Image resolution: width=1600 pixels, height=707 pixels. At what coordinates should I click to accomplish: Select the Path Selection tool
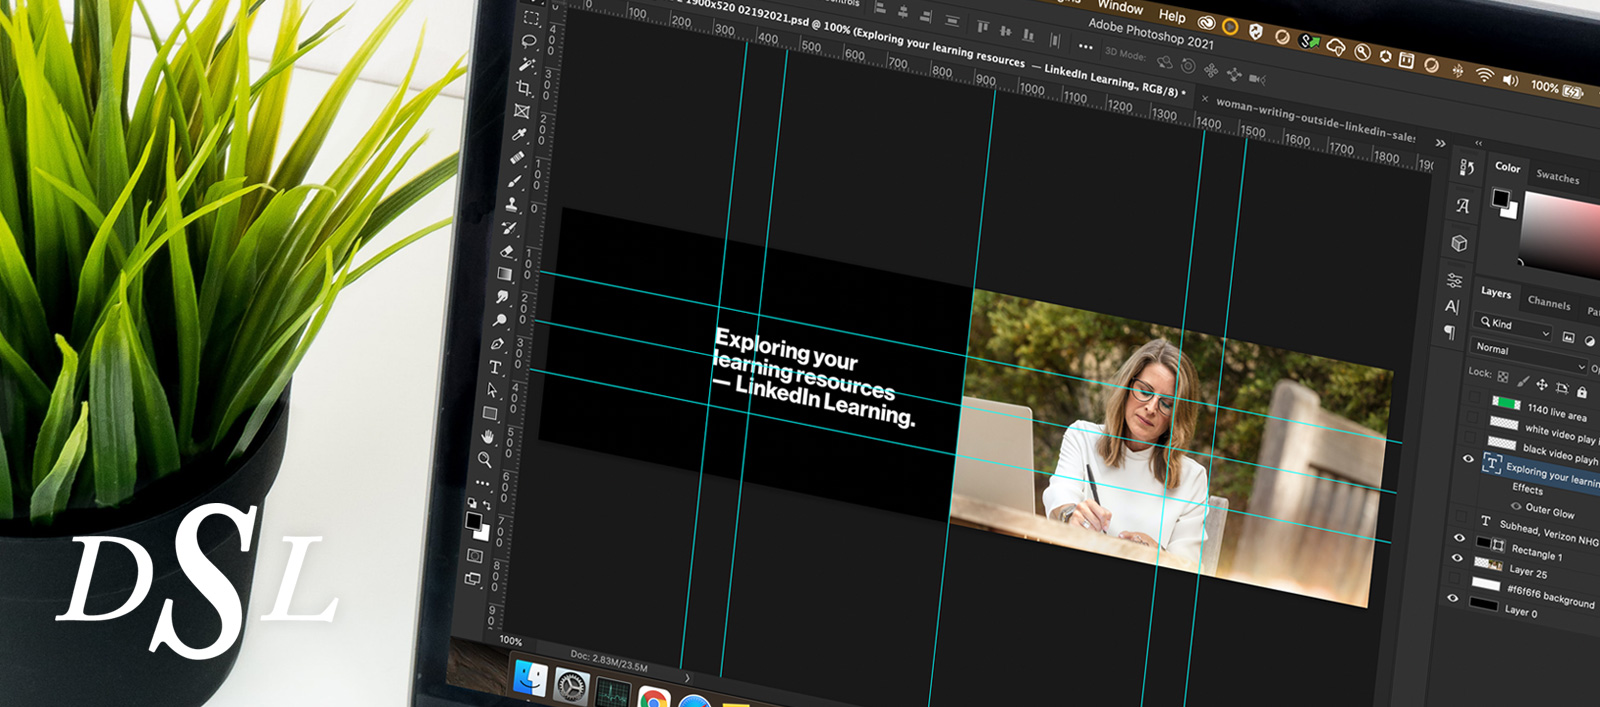point(492,390)
